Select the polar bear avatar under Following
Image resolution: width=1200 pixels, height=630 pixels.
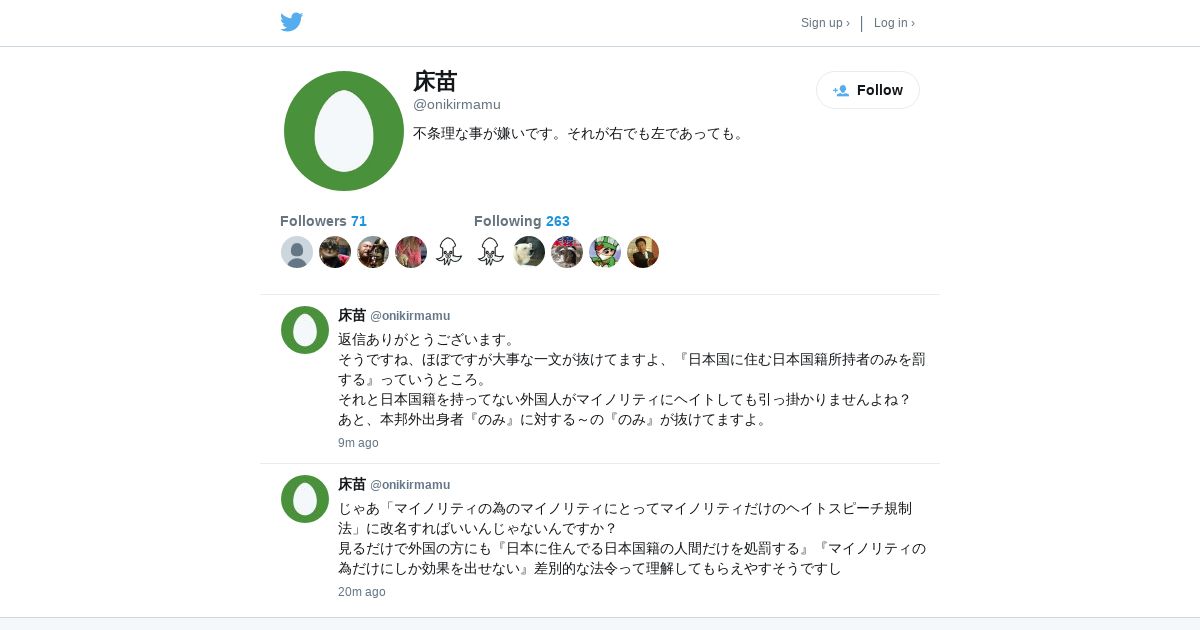(529, 252)
